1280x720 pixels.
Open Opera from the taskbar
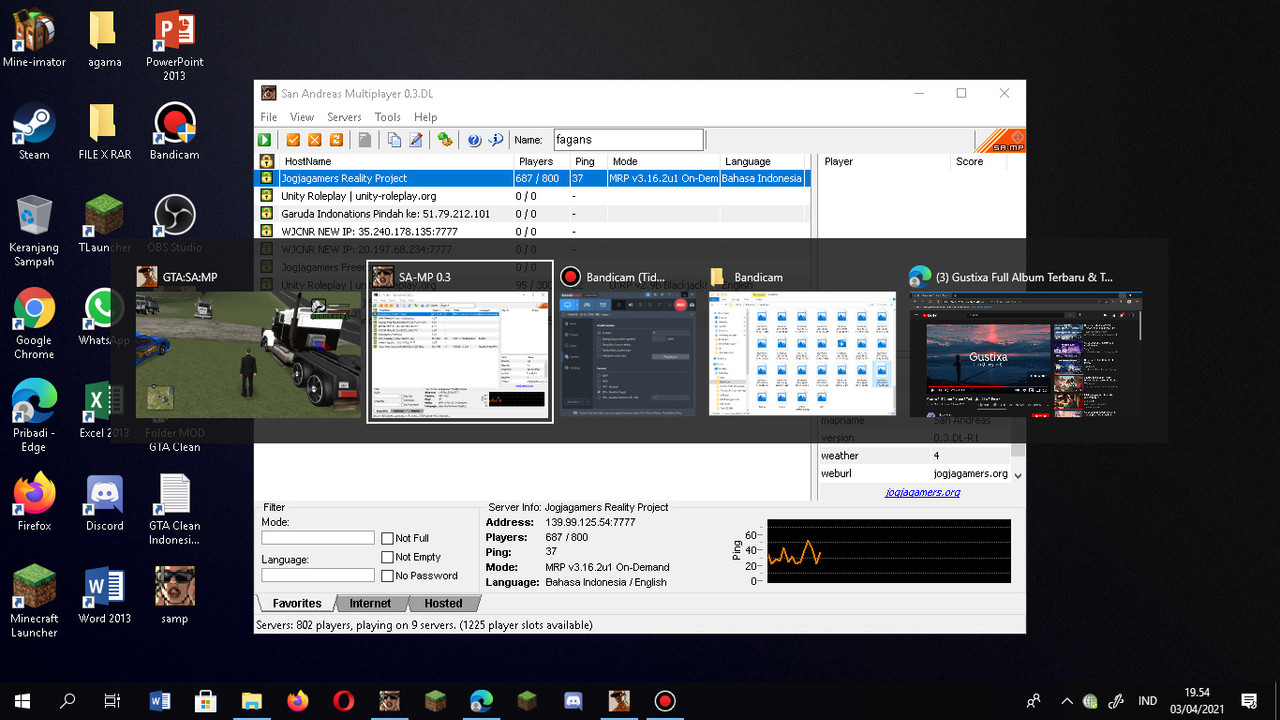[x=343, y=701]
